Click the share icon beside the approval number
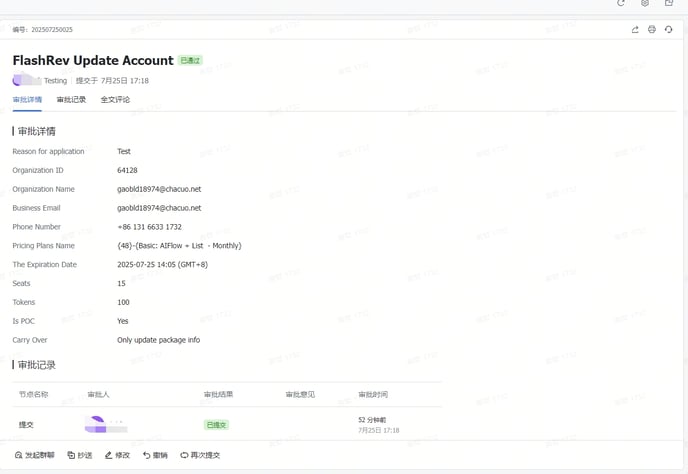 pos(635,29)
